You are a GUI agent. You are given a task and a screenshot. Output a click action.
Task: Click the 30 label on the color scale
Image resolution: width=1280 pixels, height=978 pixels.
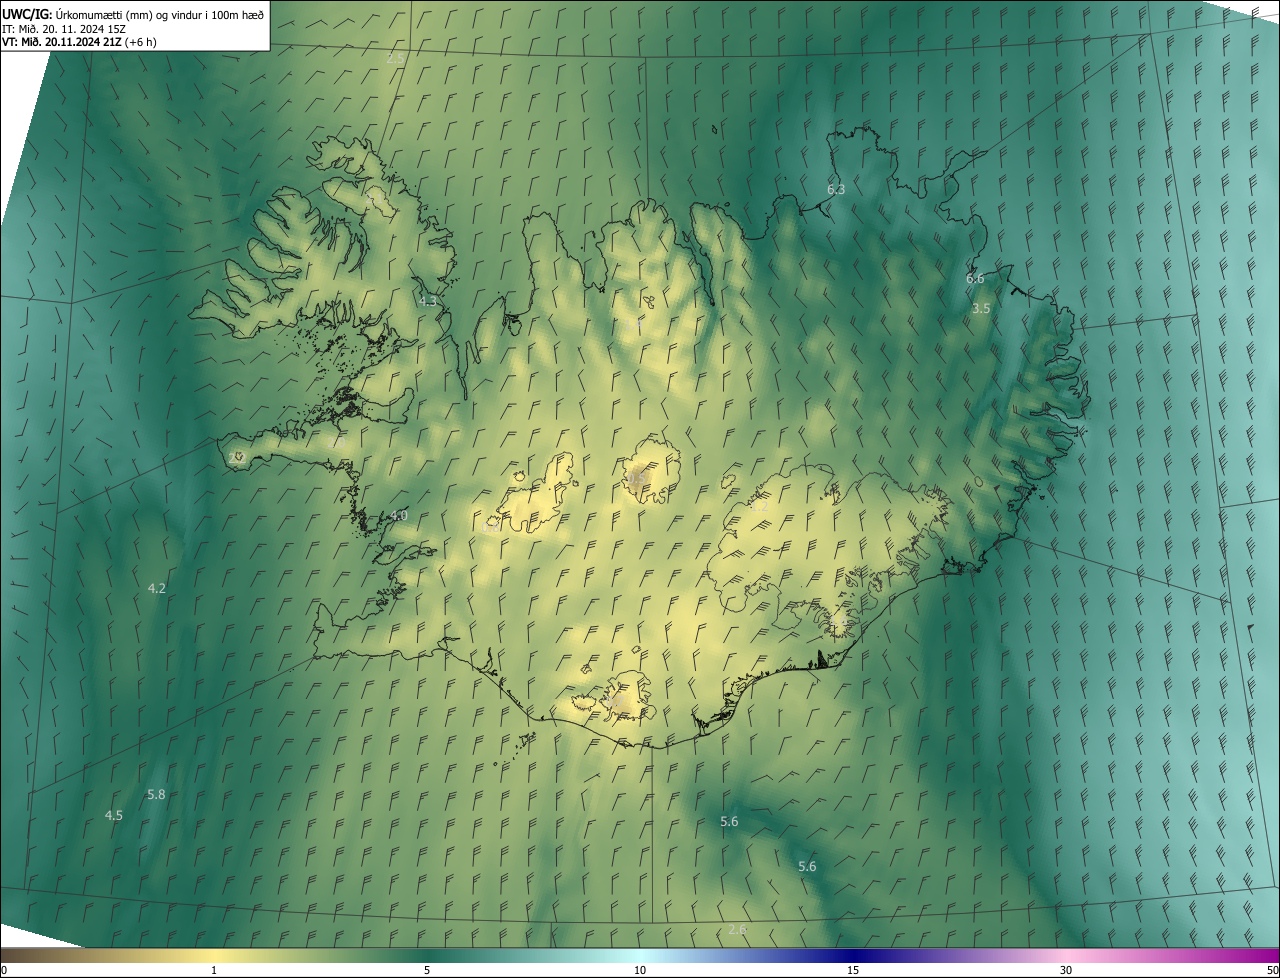(1066, 971)
